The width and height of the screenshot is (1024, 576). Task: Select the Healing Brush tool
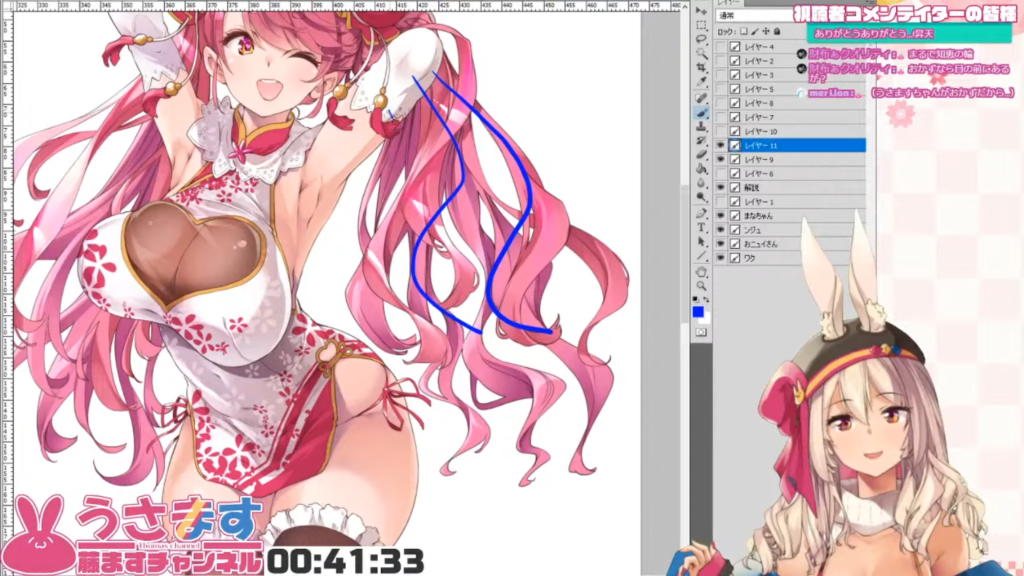click(x=701, y=98)
